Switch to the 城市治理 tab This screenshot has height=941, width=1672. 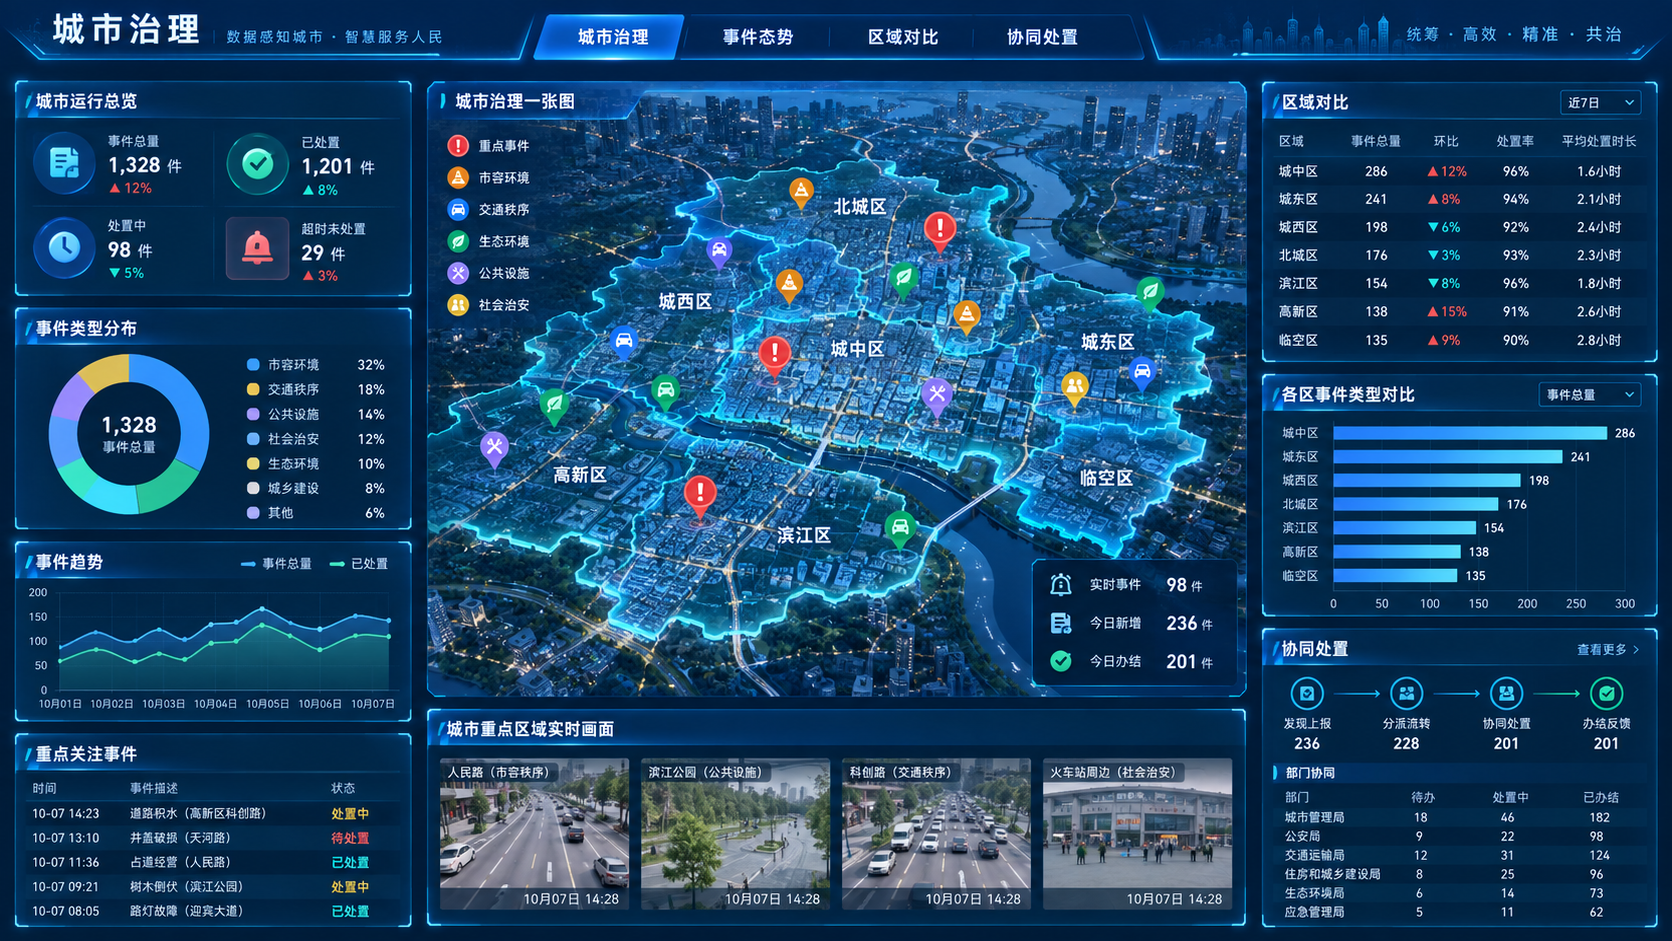[613, 37]
